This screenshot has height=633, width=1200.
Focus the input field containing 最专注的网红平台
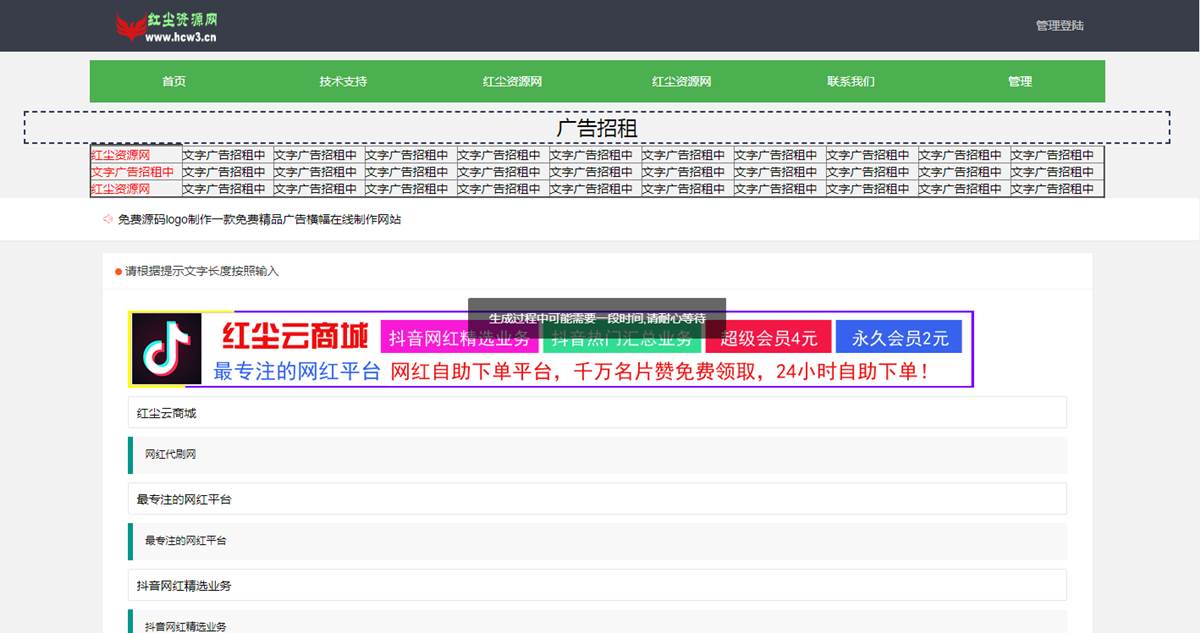597,498
